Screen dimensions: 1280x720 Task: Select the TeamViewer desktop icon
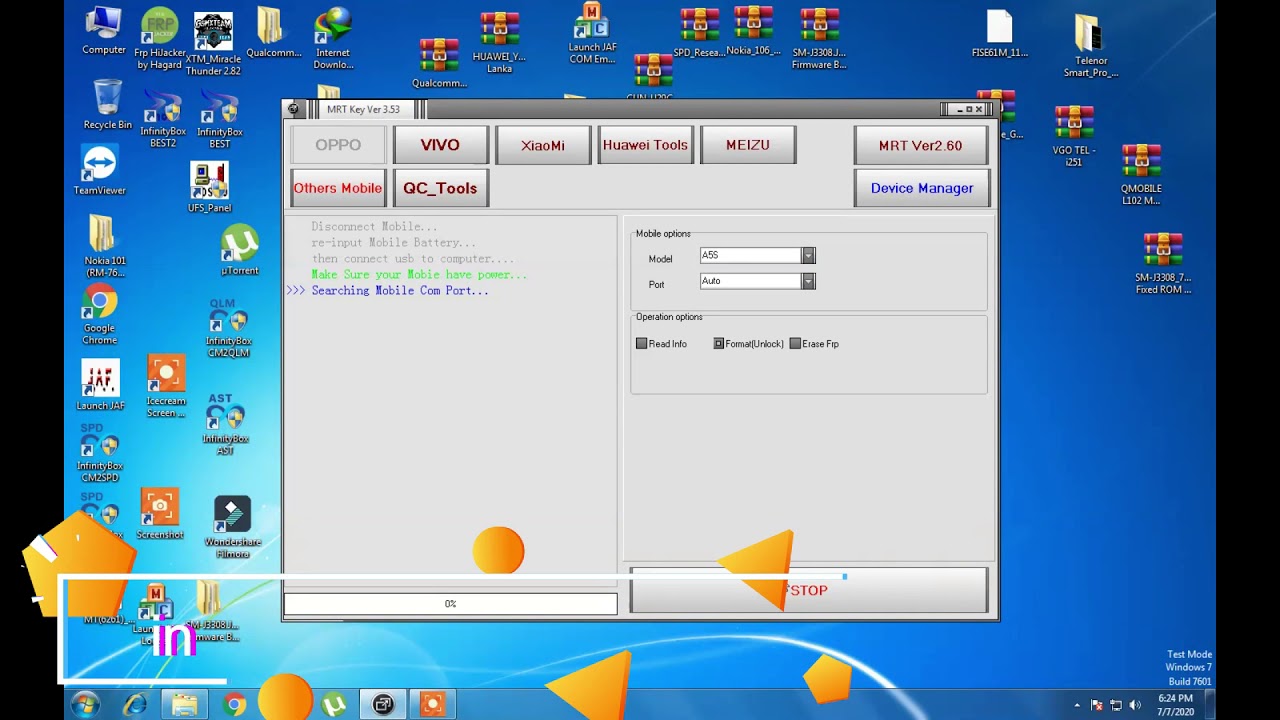pyautogui.click(x=99, y=170)
